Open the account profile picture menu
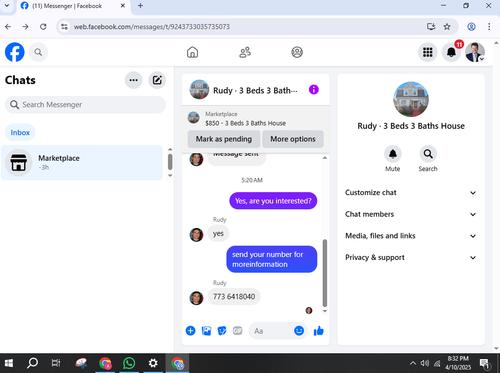The width and height of the screenshot is (500, 373). click(x=475, y=52)
